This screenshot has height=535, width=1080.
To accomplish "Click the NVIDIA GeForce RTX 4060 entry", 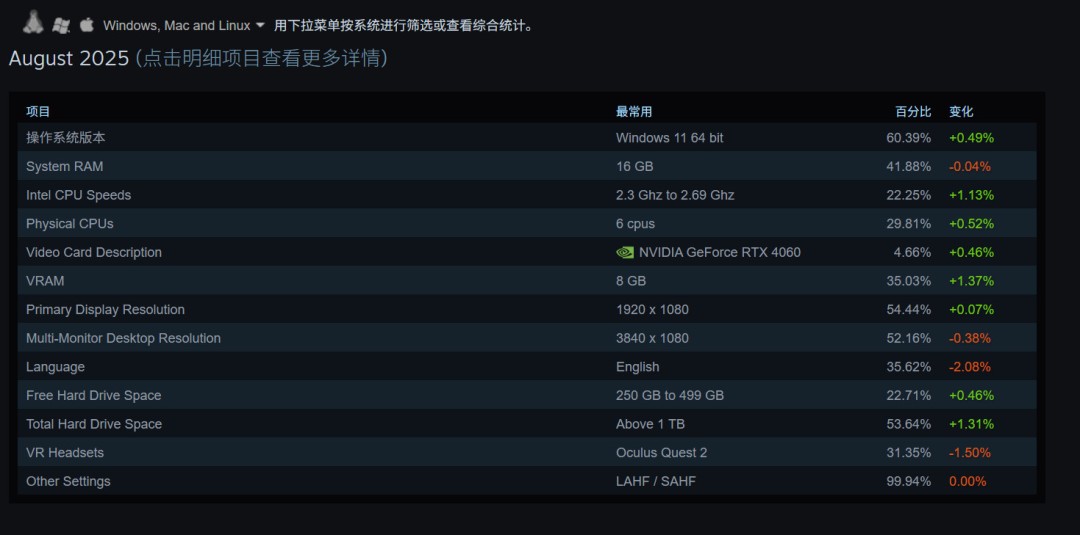I will tap(719, 253).
